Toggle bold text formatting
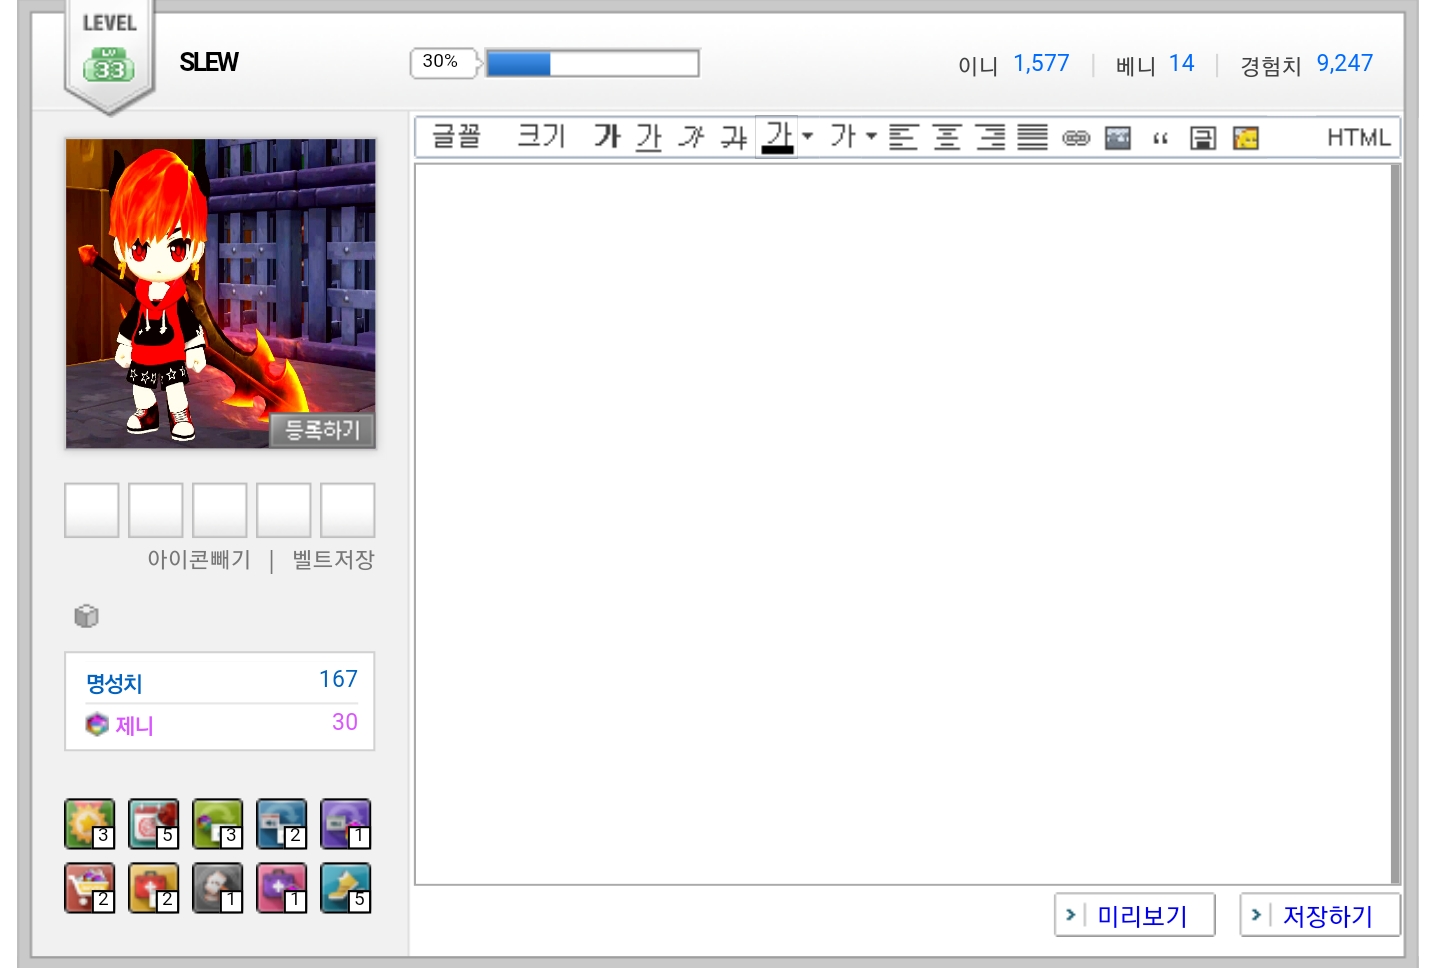This screenshot has width=1440, height=968. (x=606, y=137)
